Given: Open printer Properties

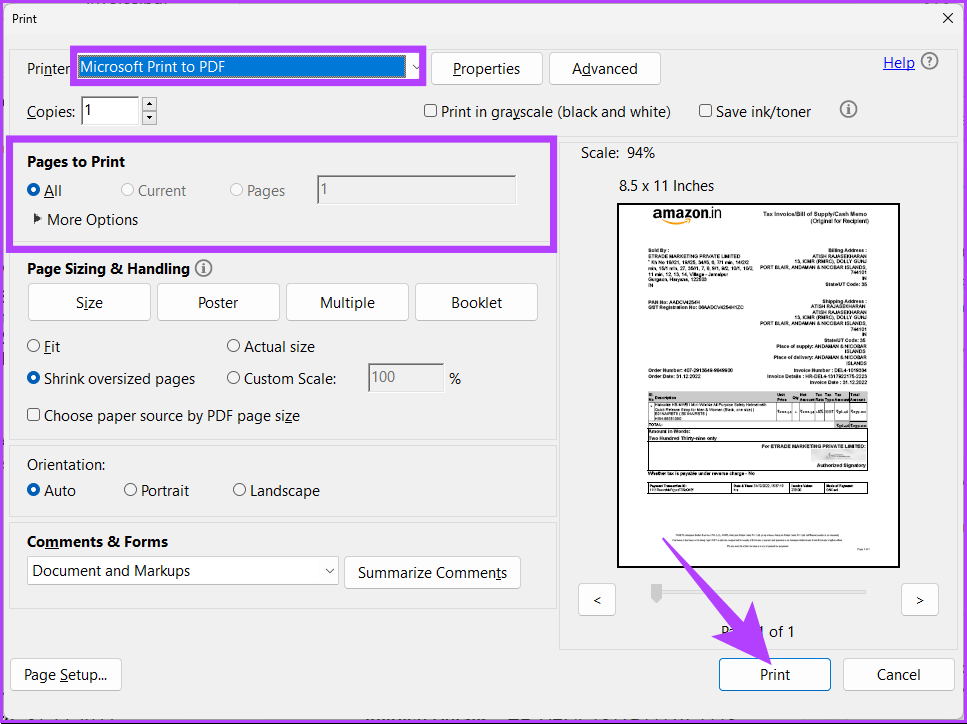Looking at the screenshot, I should [487, 68].
